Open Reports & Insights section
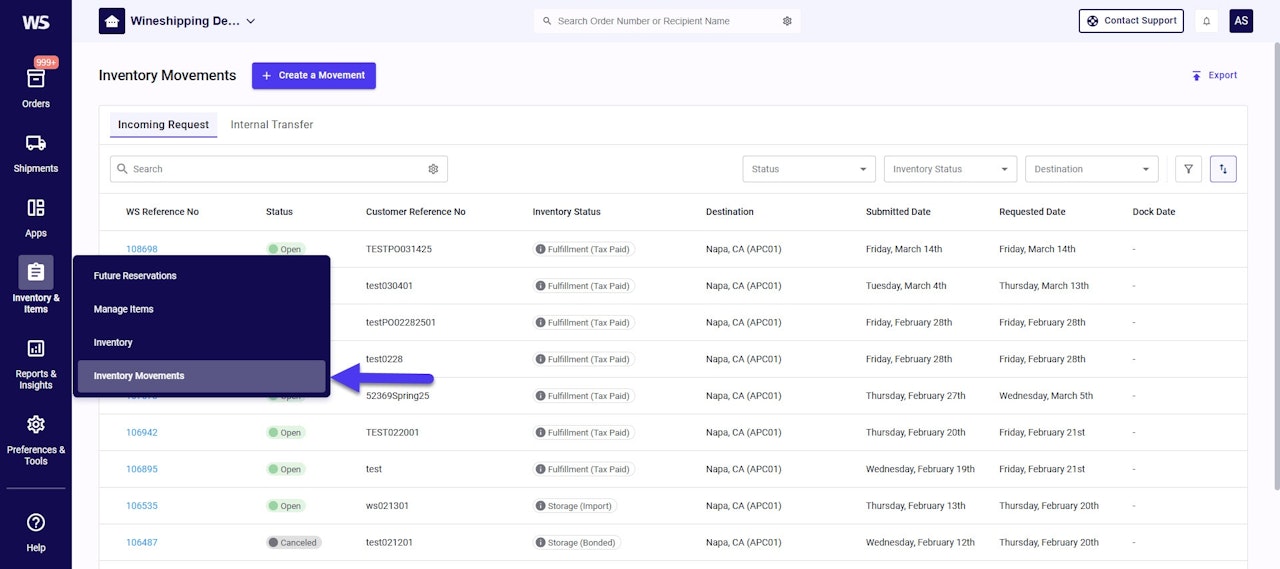 (x=36, y=362)
